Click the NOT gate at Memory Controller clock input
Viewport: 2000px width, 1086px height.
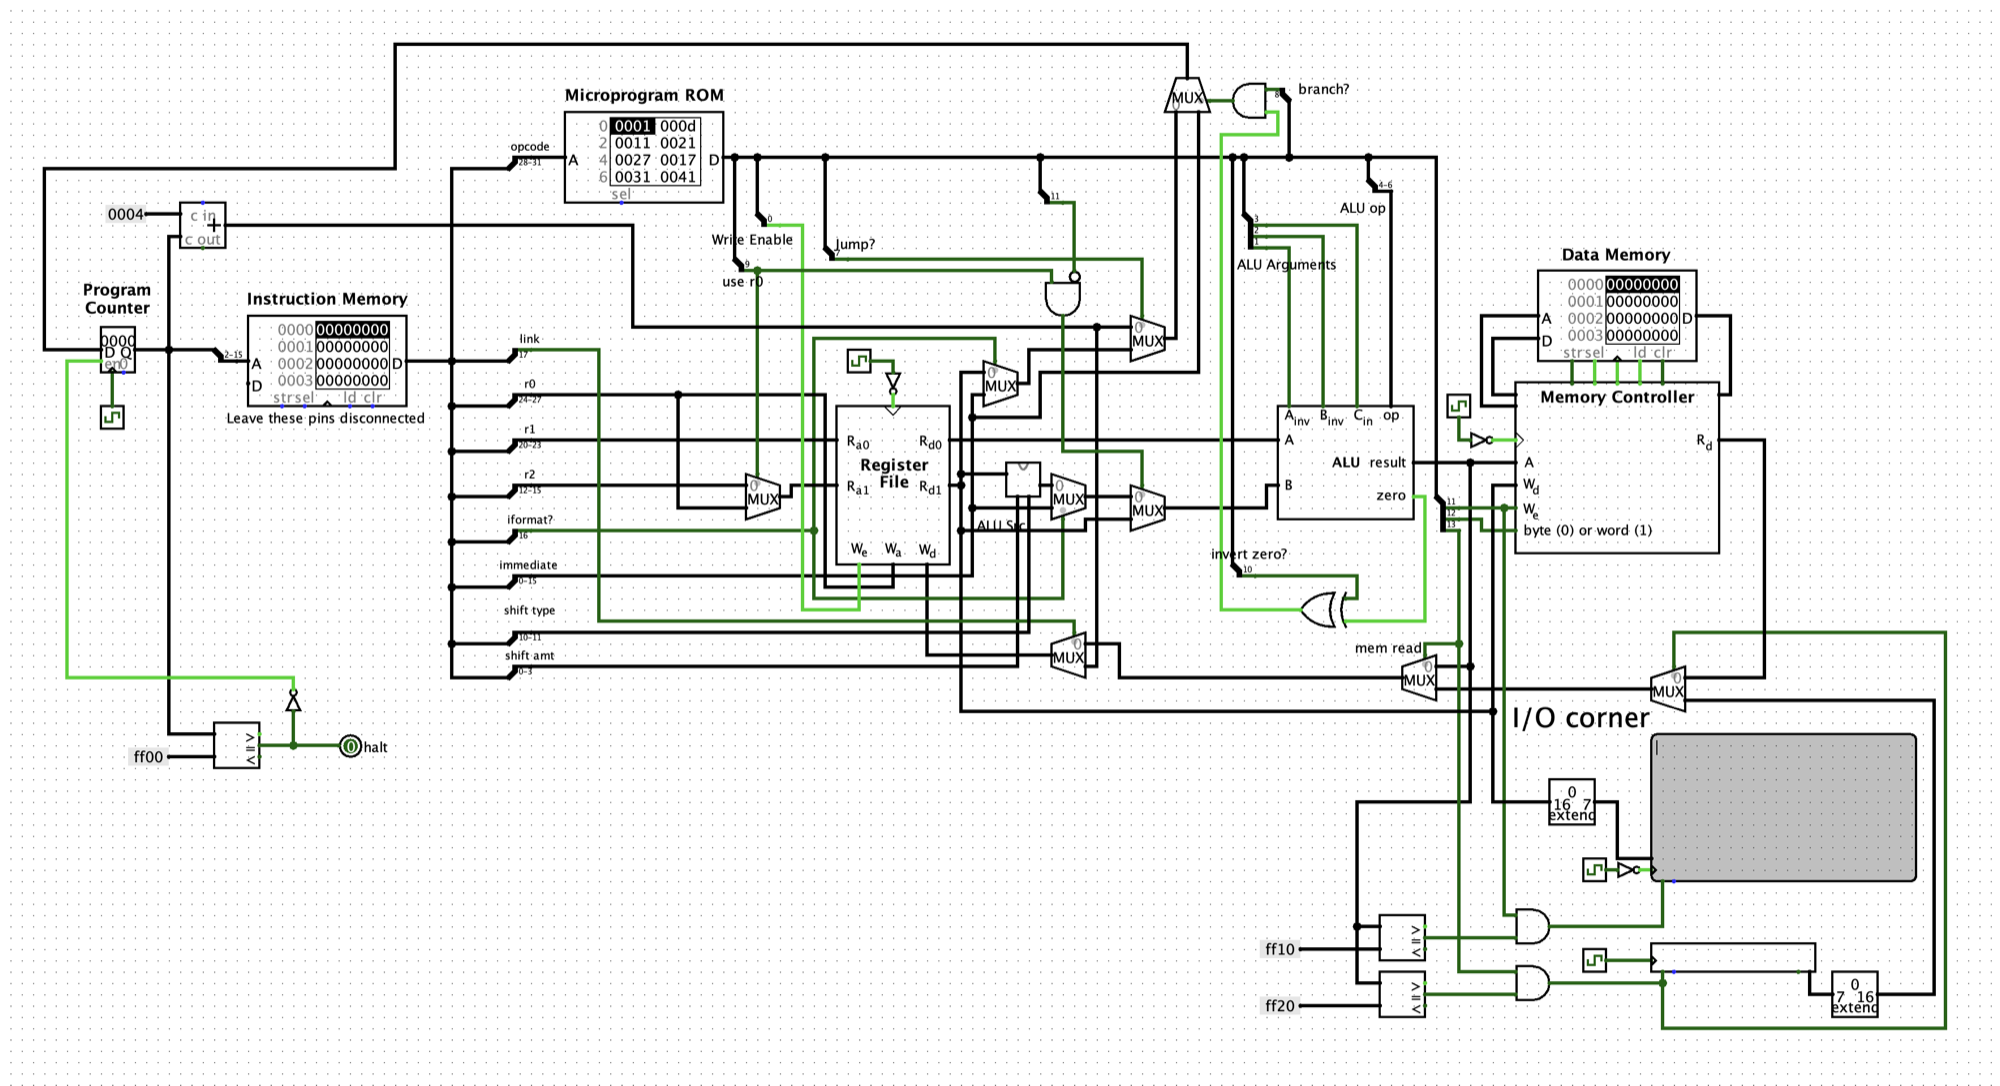[x=1481, y=440]
